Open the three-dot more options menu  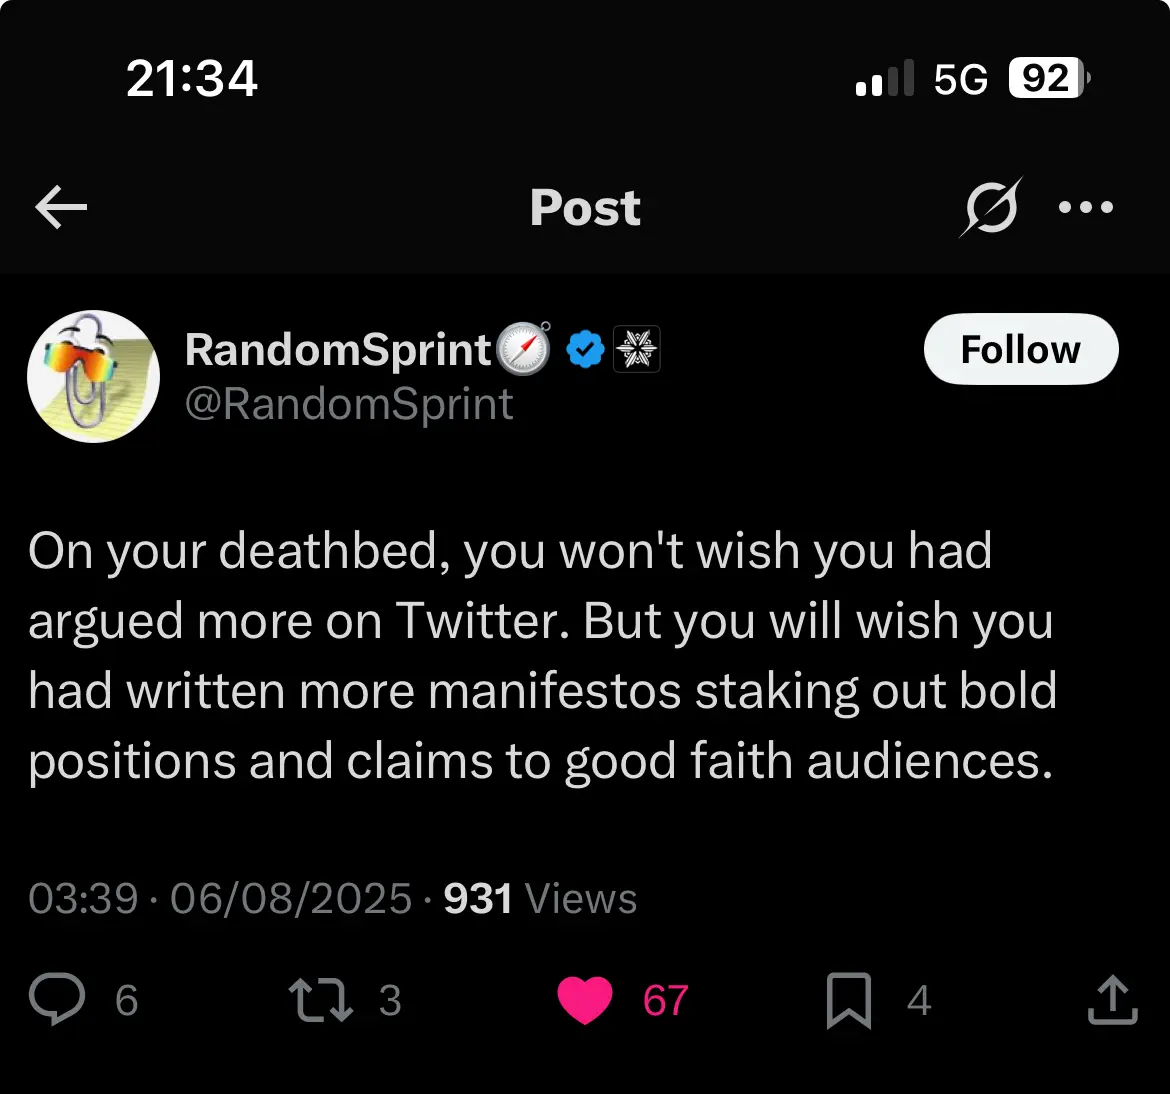point(1086,208)
